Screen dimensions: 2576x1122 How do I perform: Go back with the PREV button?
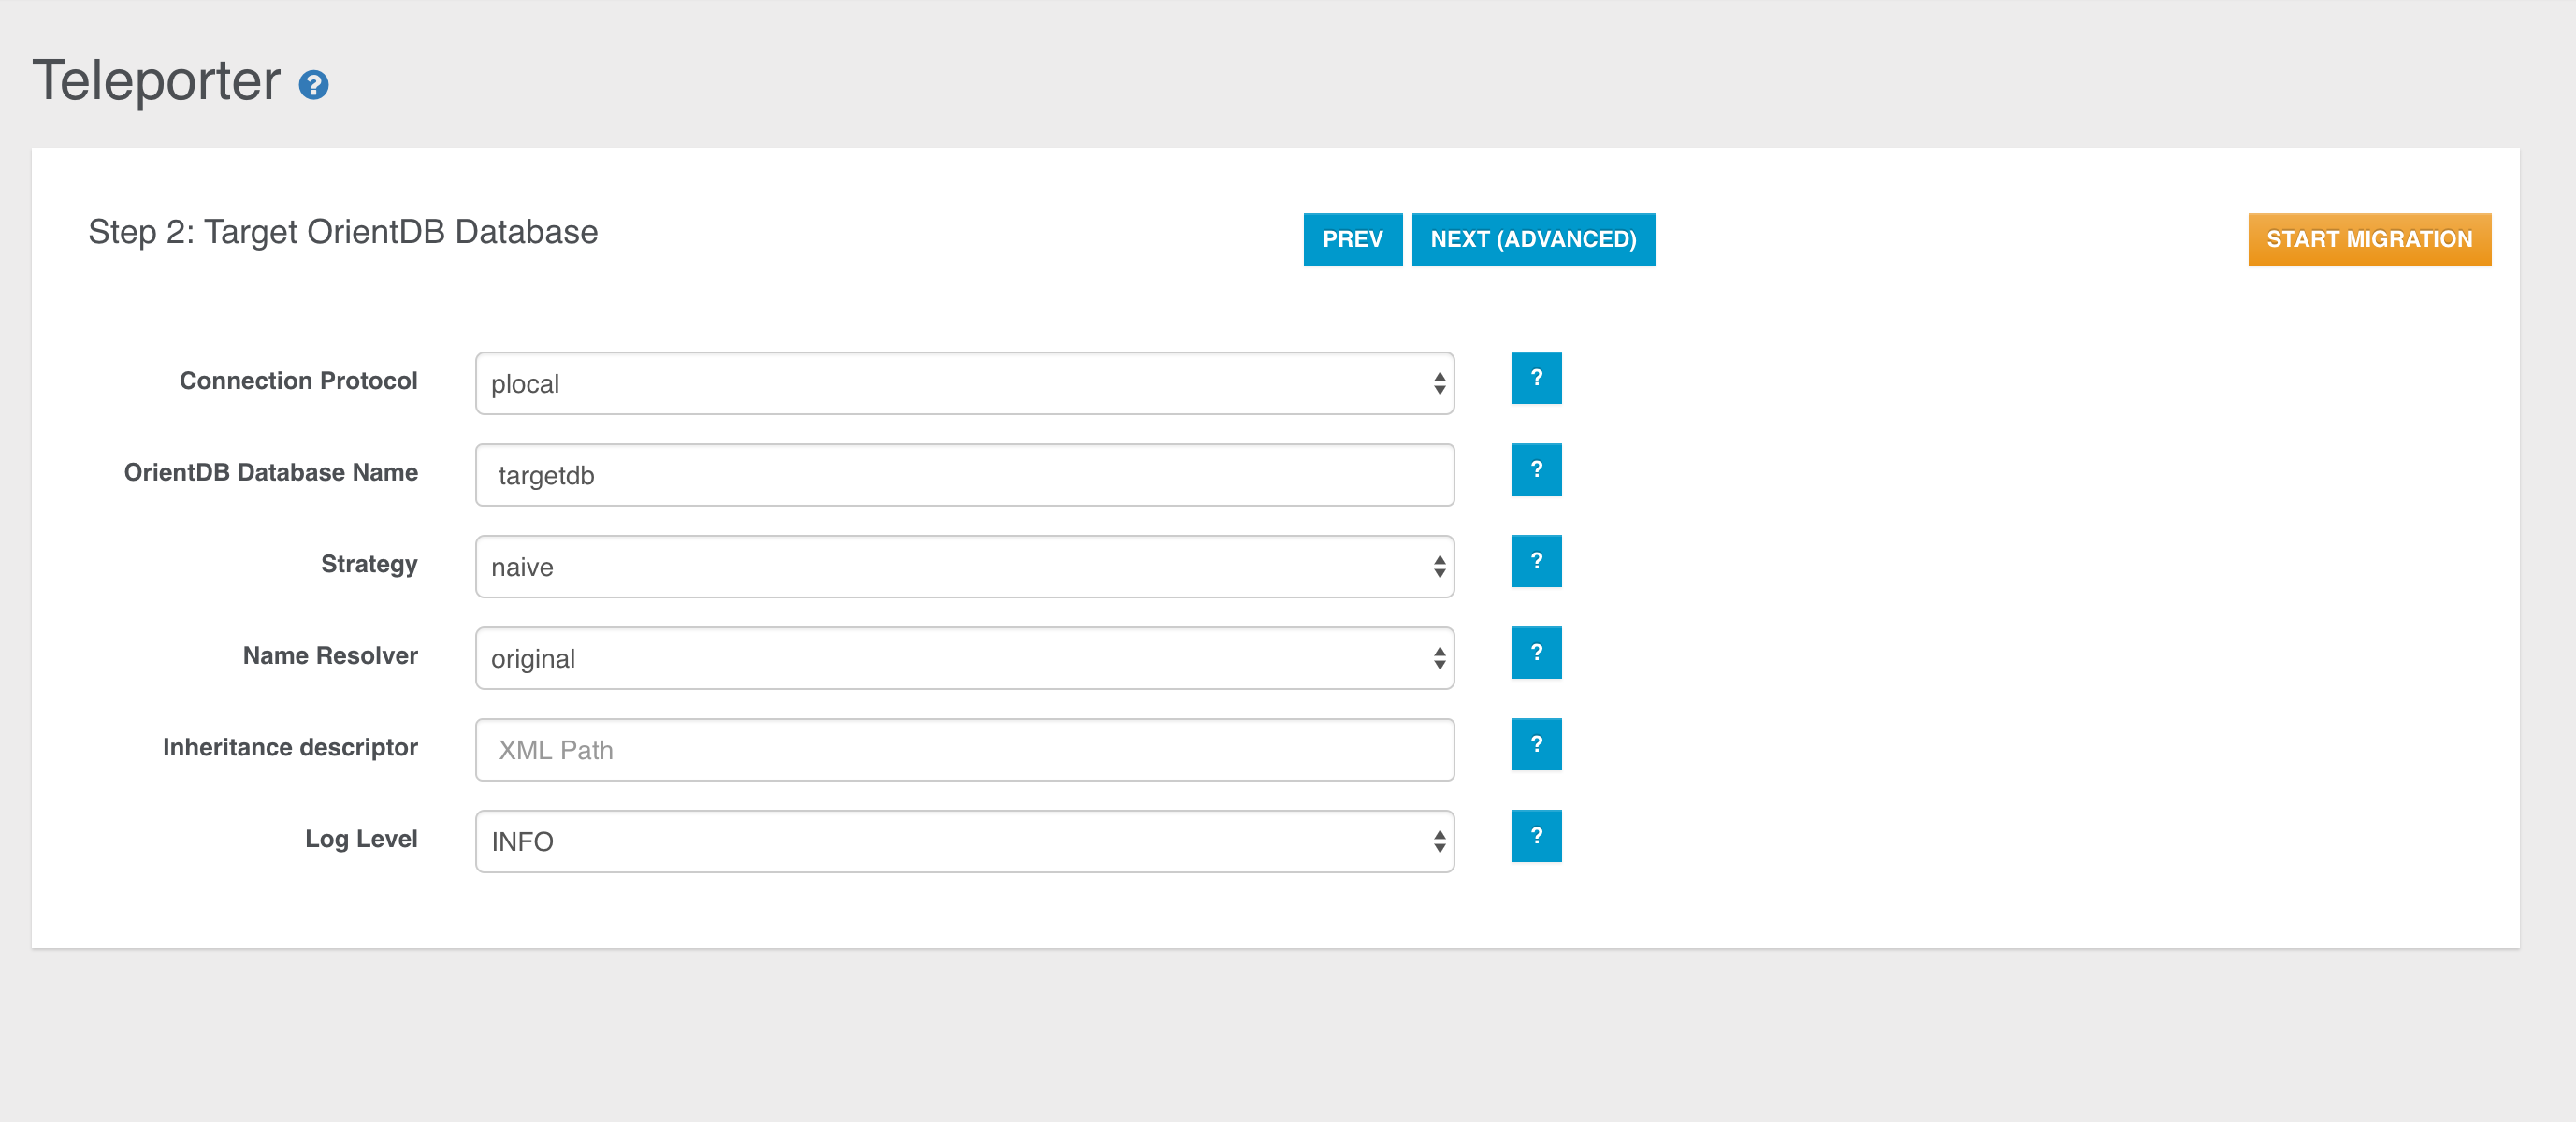pyautogui.click(x=1352, y=240)
